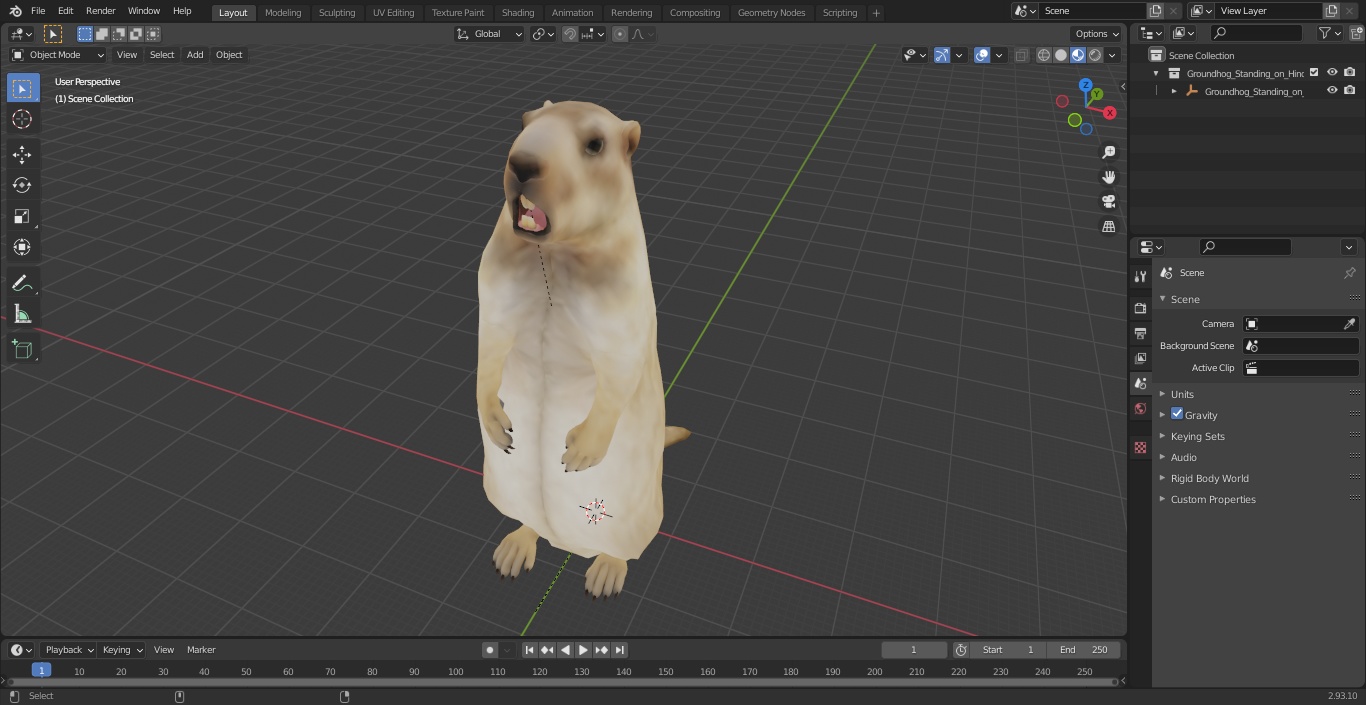Select the Add Cube tool
Screen dimensions: 1366x705
pyautogui.click(x=22, y=349)
